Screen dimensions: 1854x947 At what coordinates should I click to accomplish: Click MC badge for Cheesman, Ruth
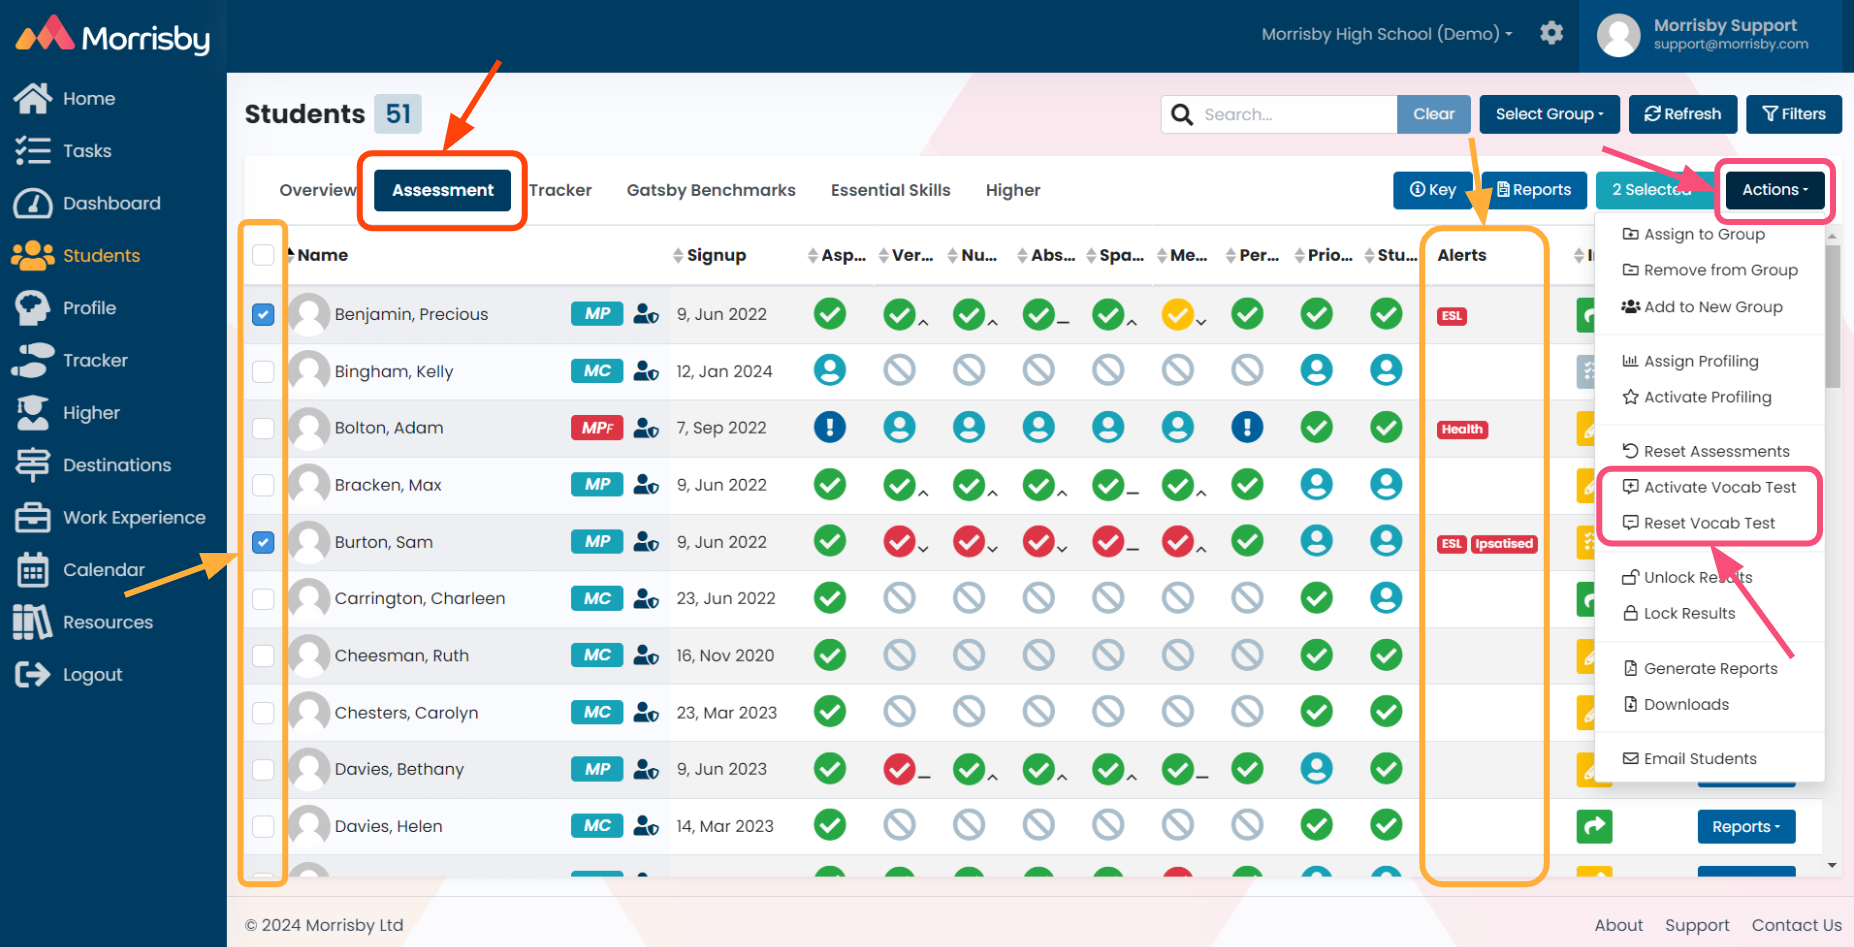point(597,655)
